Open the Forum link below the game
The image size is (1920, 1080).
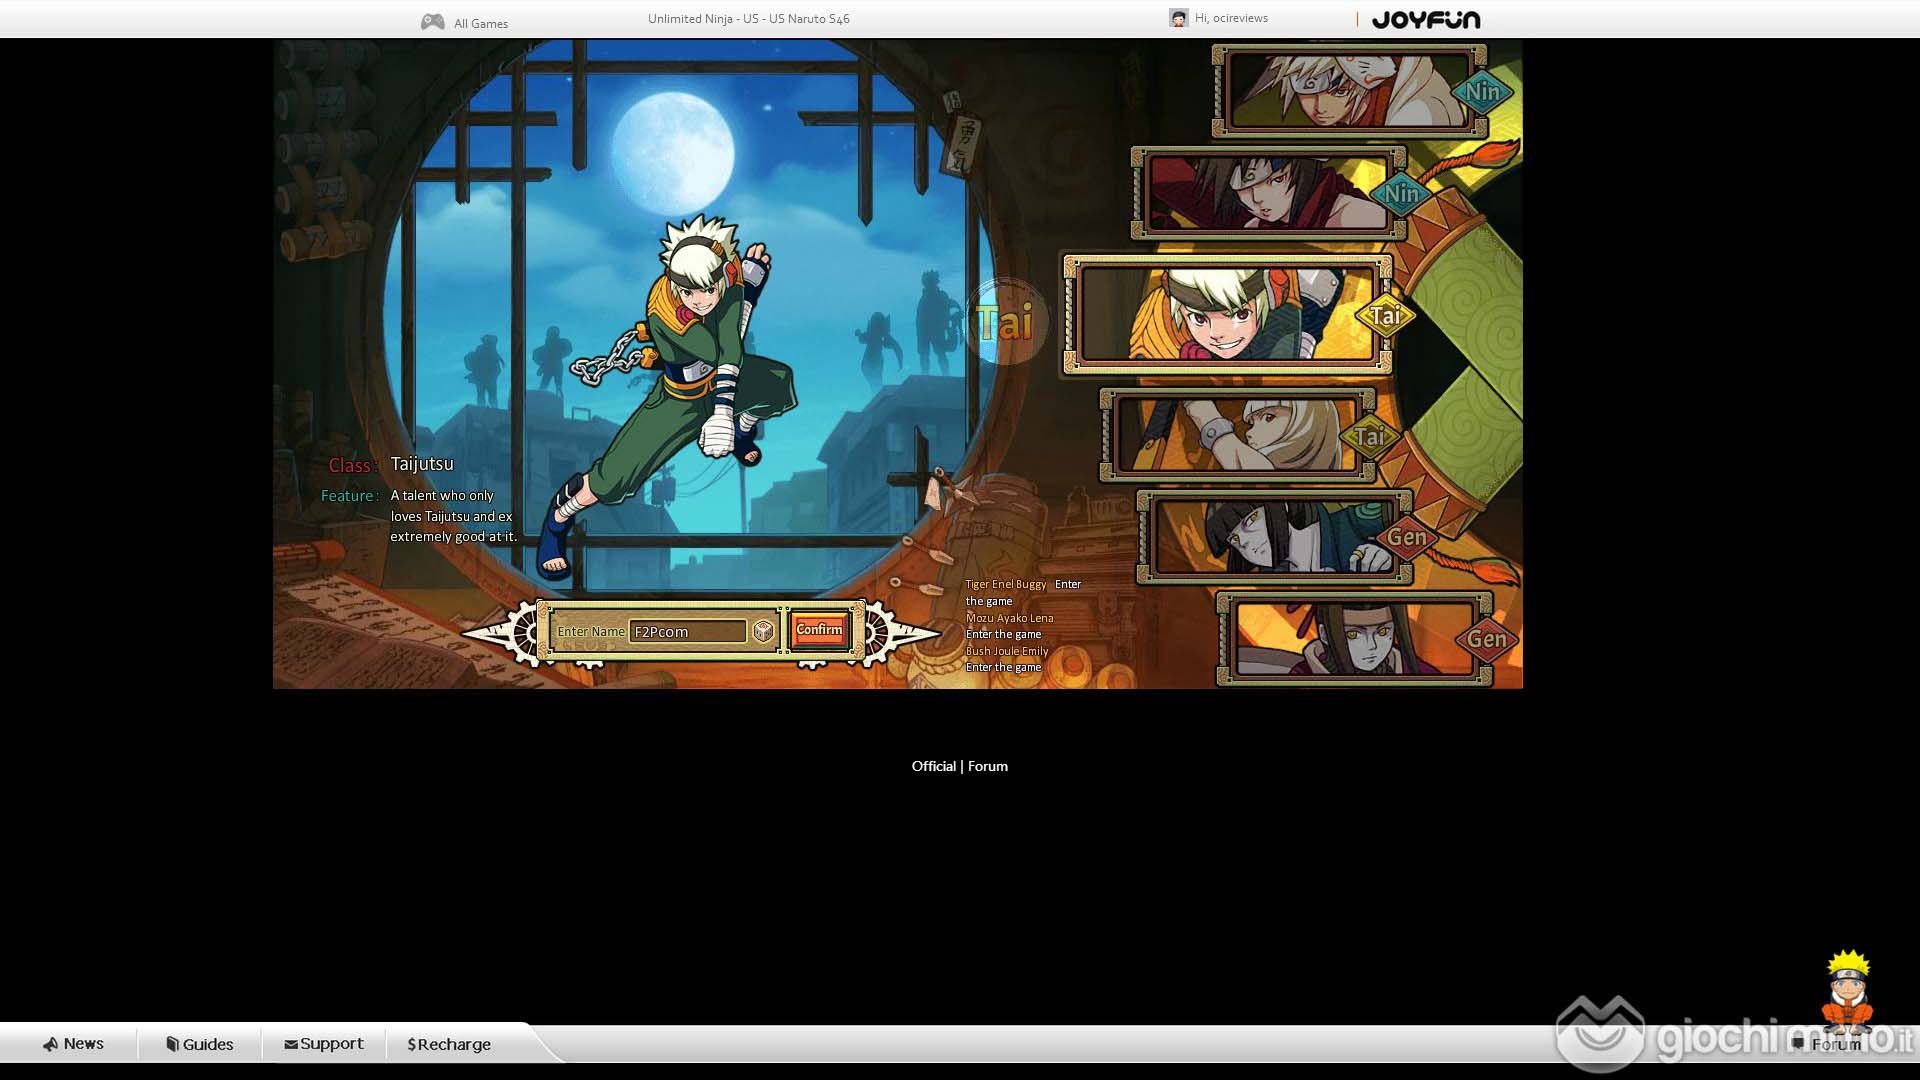pyautogui.click(x=988, y=766)
